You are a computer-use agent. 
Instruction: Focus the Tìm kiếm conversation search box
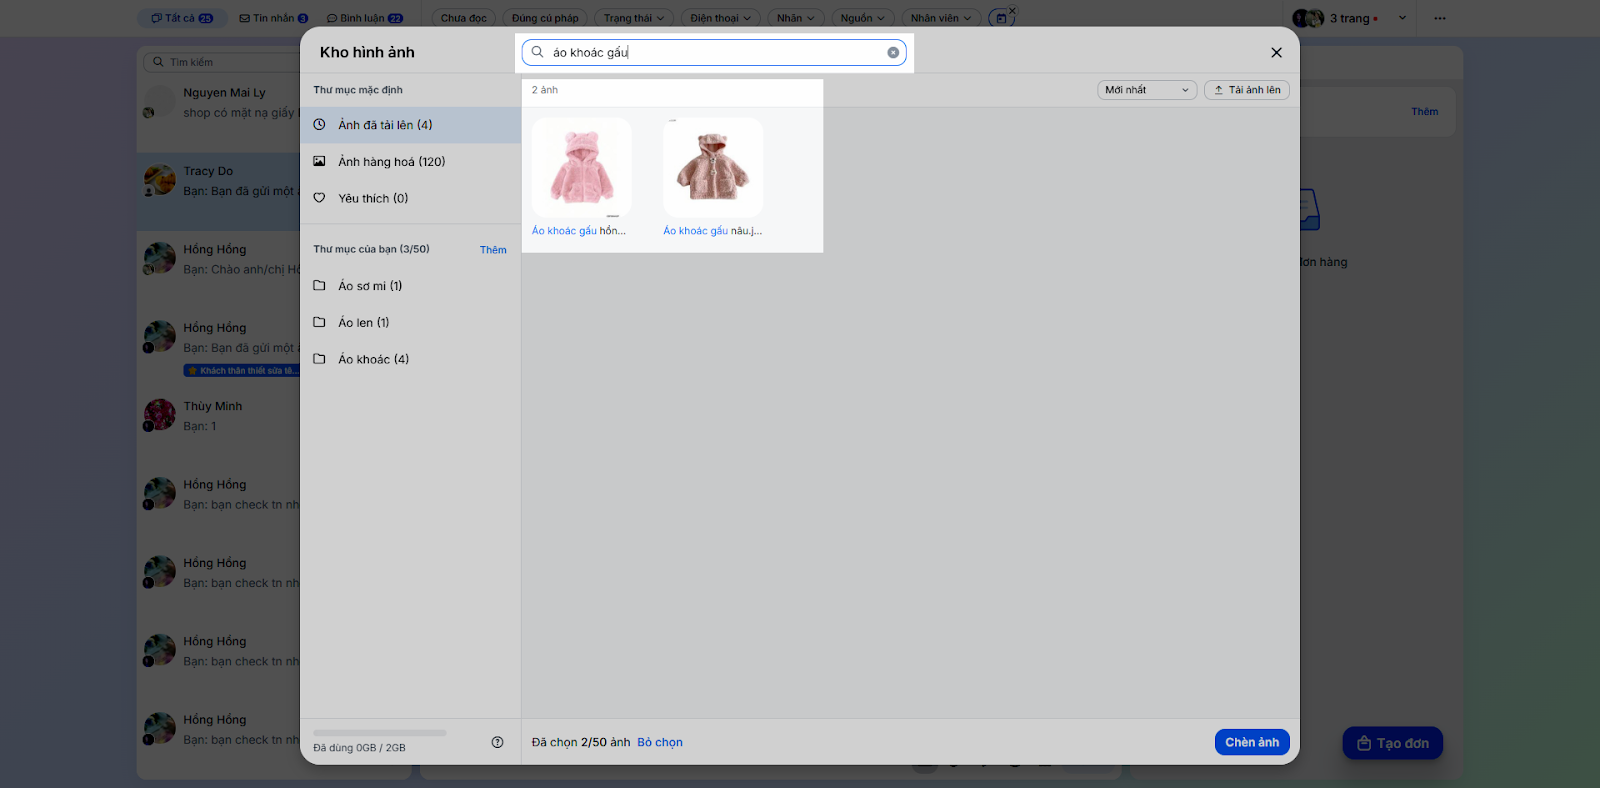220,62
